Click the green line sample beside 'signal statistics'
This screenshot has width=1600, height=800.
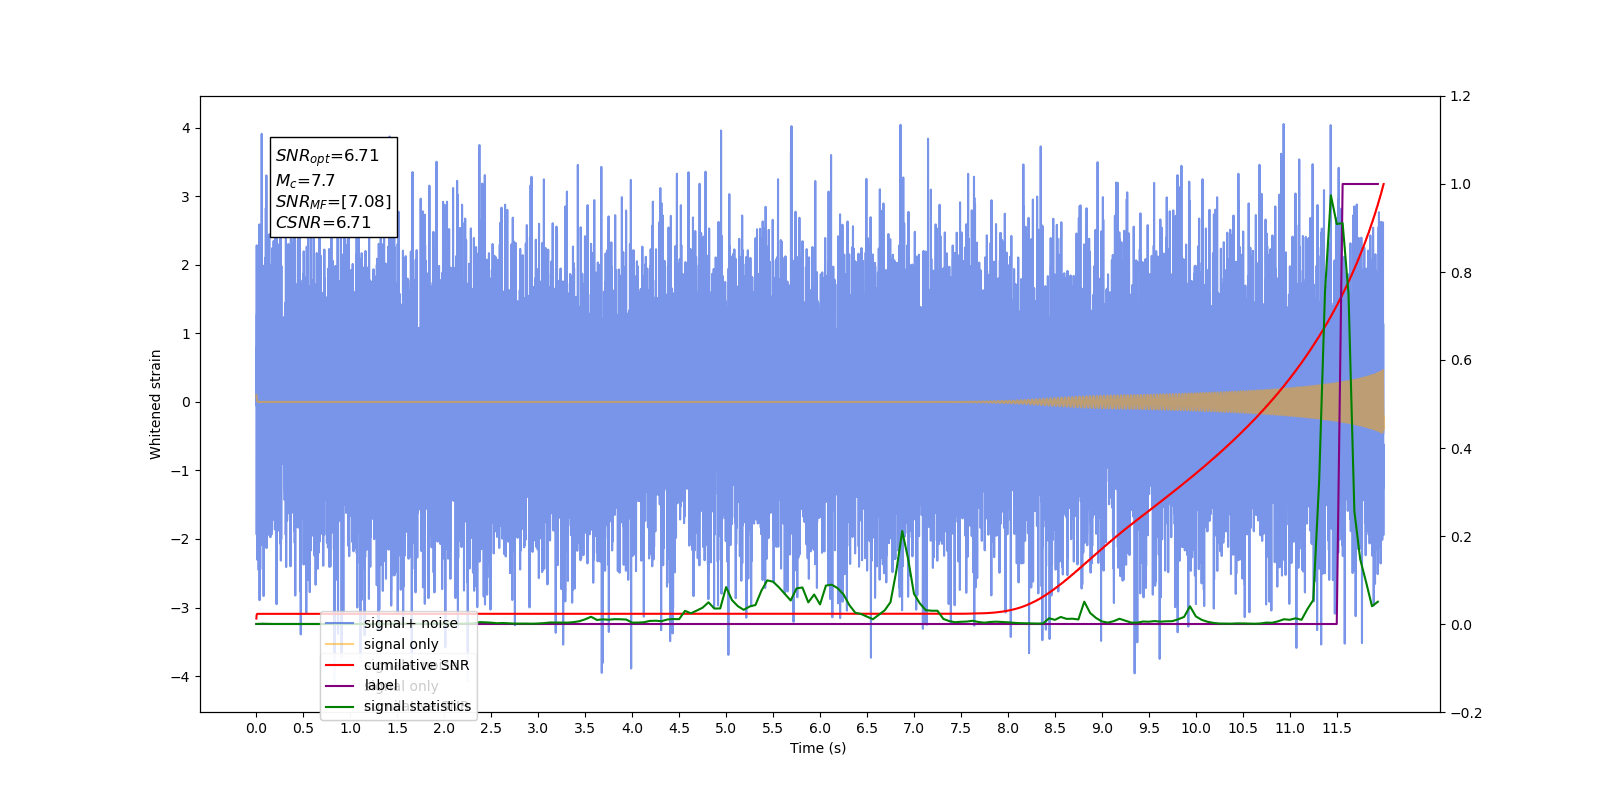[340, 706]
